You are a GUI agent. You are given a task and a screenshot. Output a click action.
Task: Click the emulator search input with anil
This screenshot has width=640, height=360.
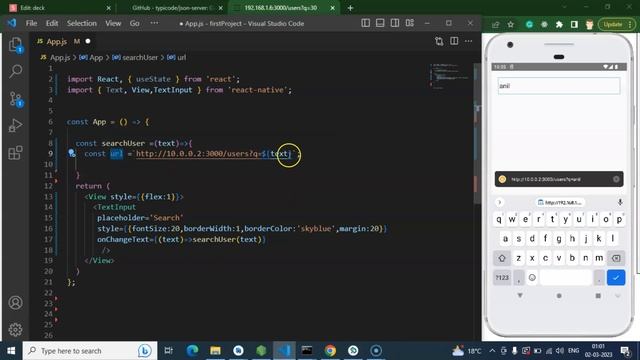coord(559,86)
